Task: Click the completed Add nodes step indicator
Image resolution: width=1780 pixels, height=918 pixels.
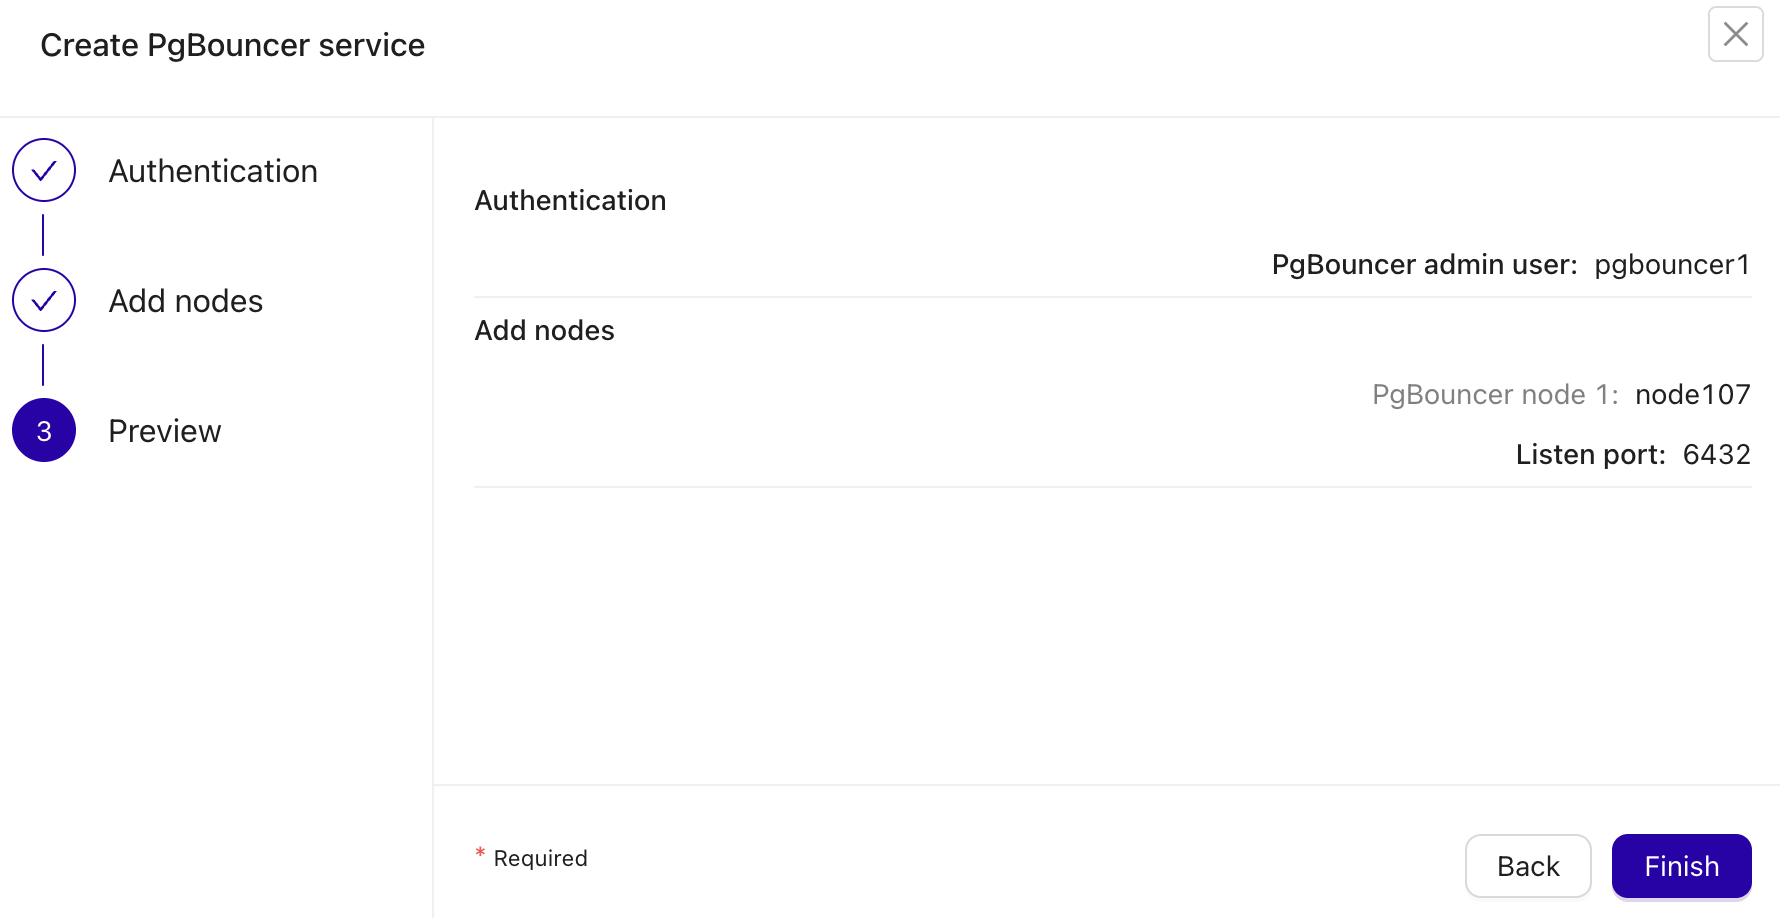Action: coord(44,300)
